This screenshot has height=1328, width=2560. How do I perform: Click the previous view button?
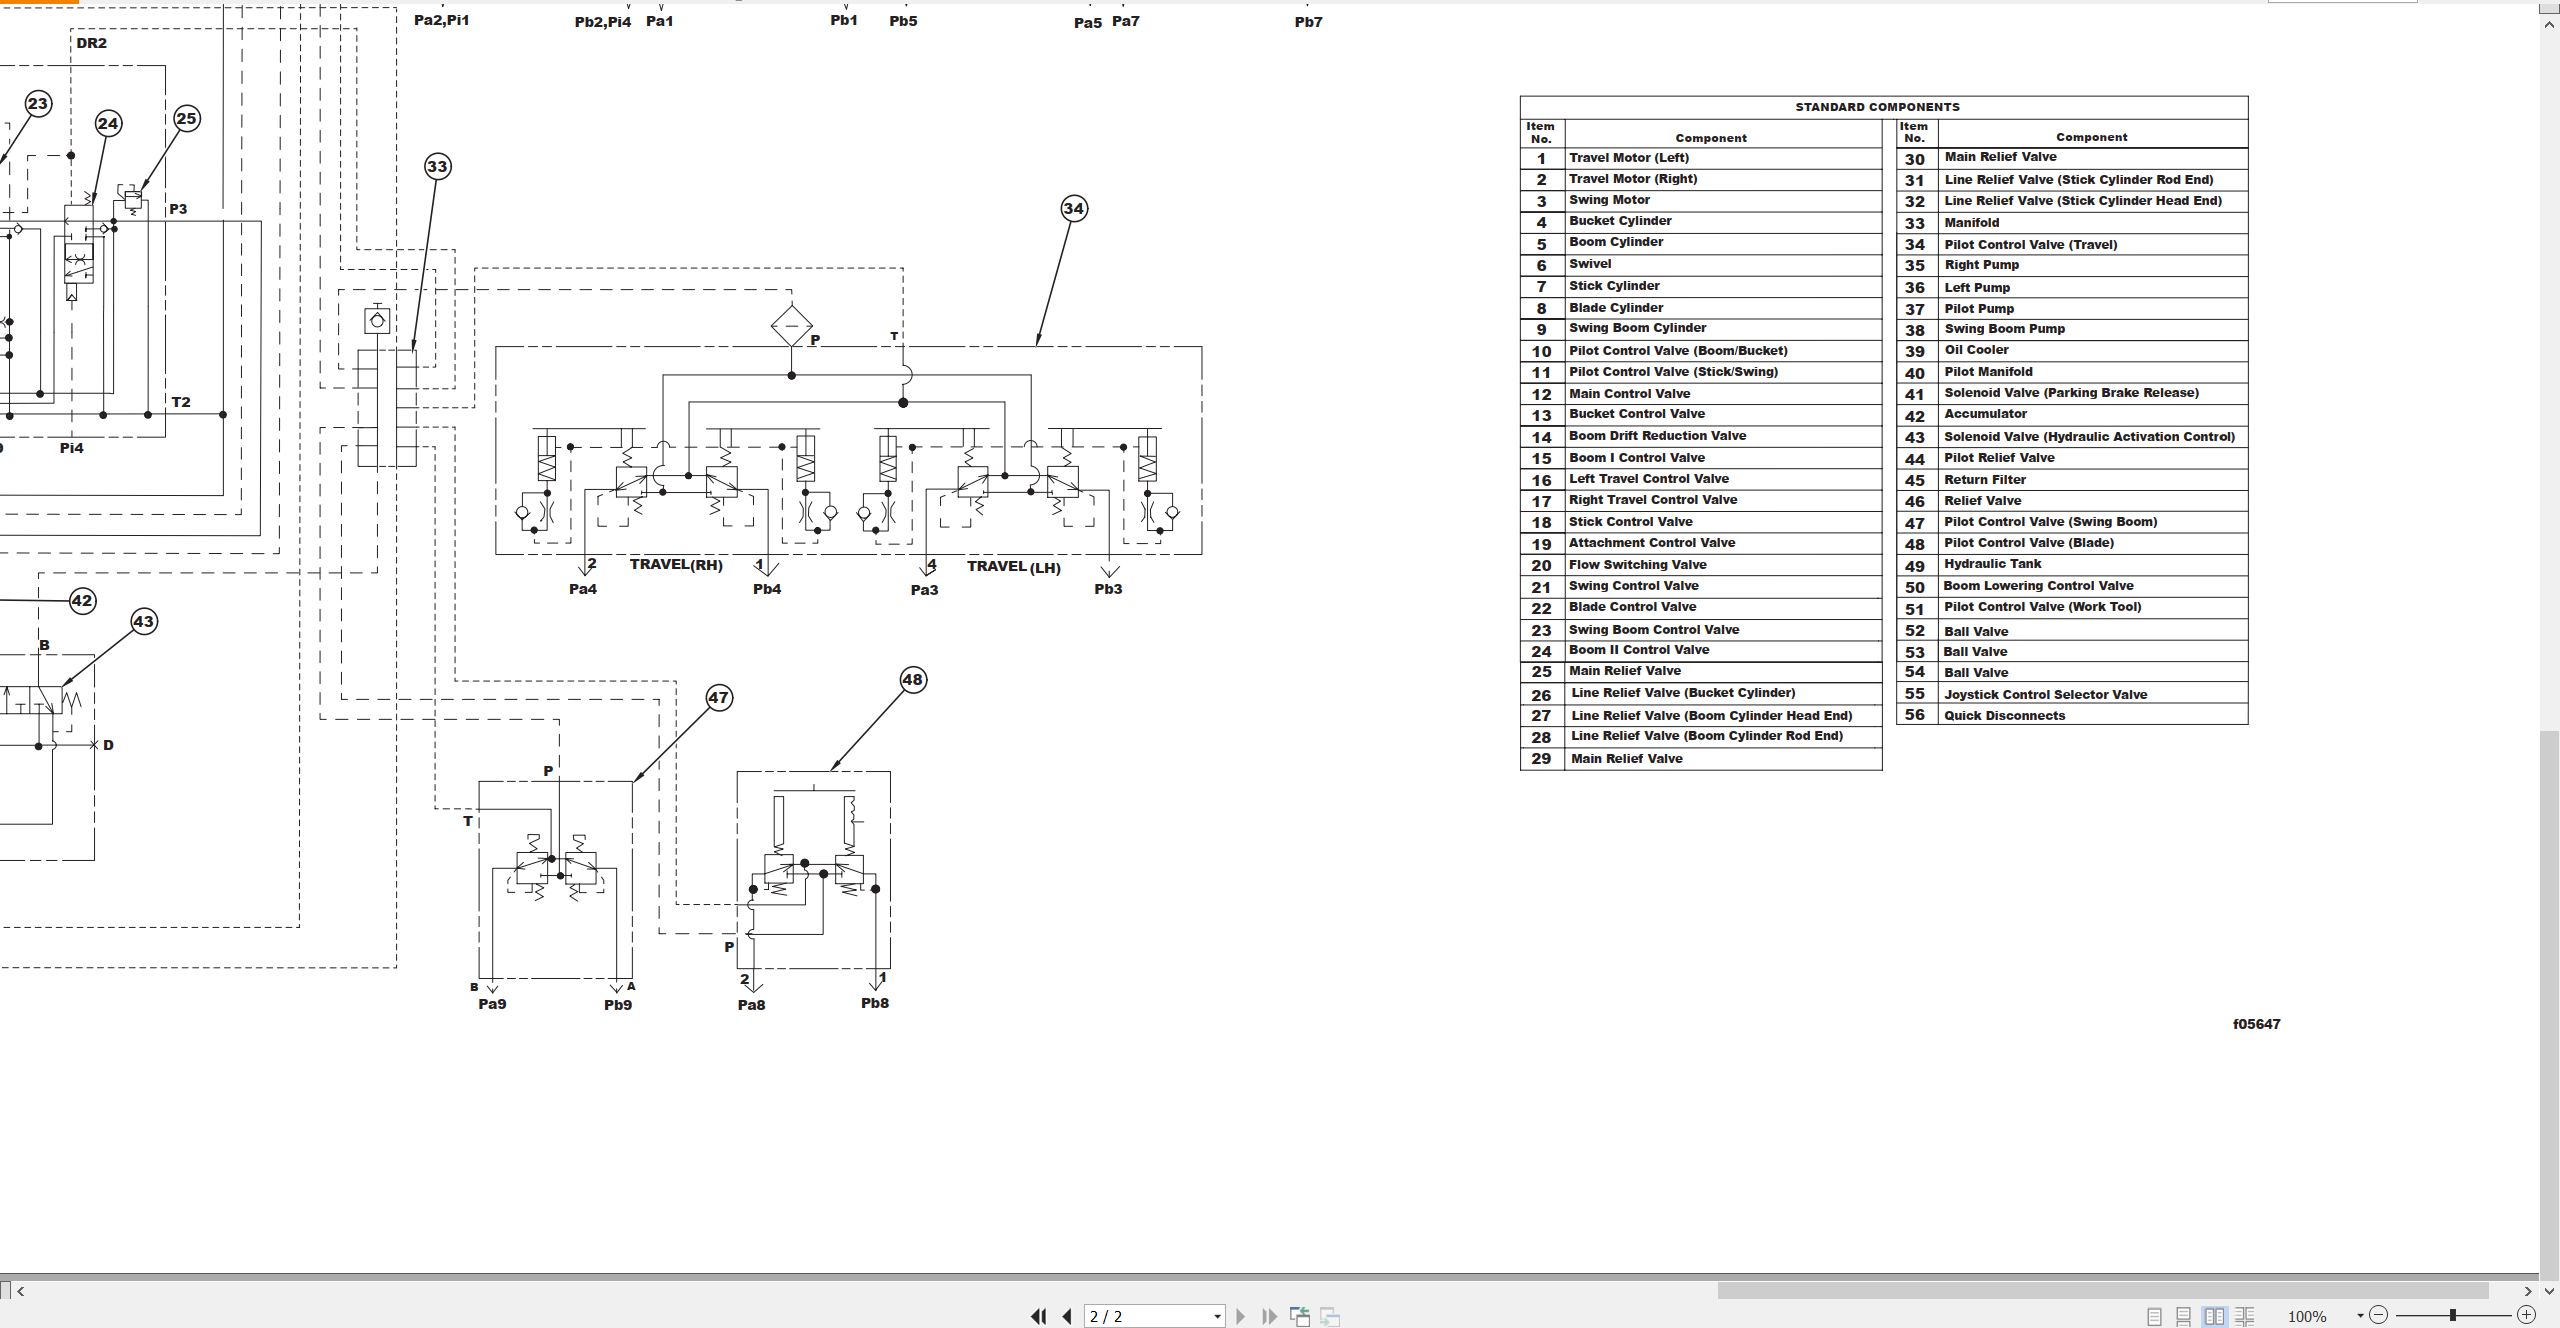(1300, 1316)
